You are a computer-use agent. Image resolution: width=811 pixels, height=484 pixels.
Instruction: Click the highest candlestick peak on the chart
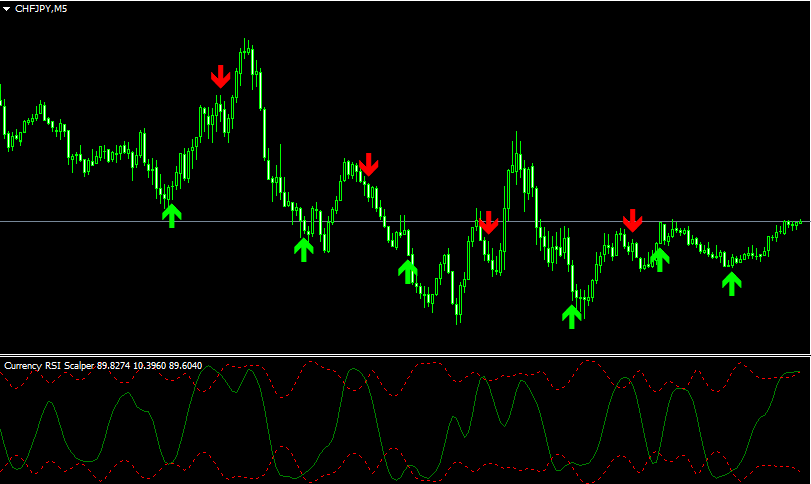click(244, 43)
